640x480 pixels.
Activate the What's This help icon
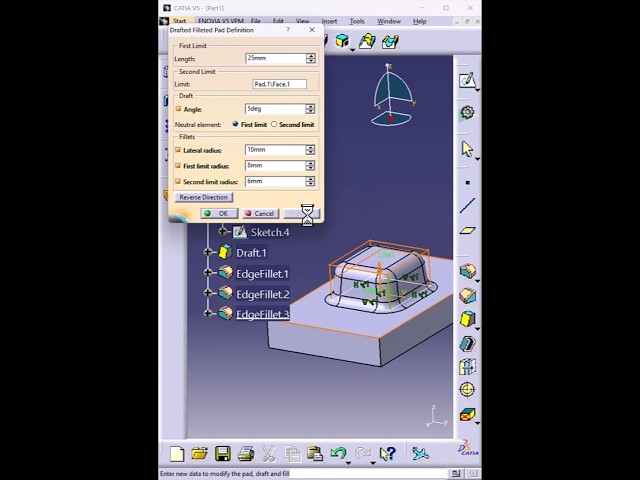click(x=387, y=453)
